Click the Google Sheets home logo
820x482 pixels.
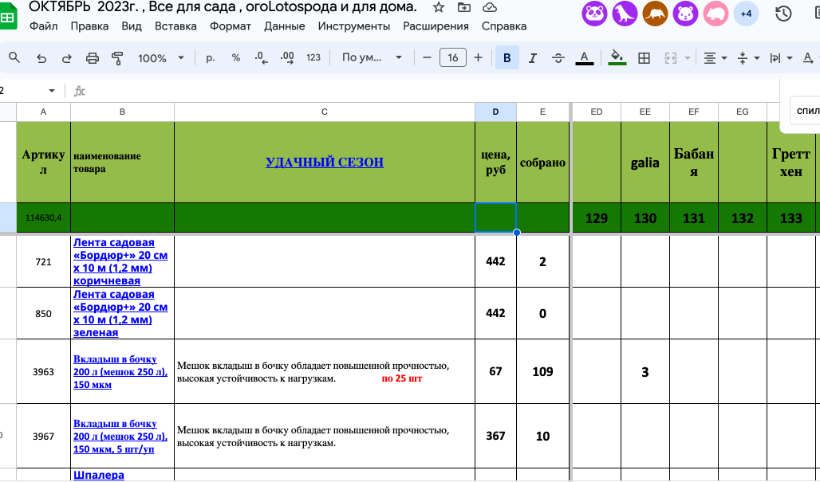click(10, 14)
